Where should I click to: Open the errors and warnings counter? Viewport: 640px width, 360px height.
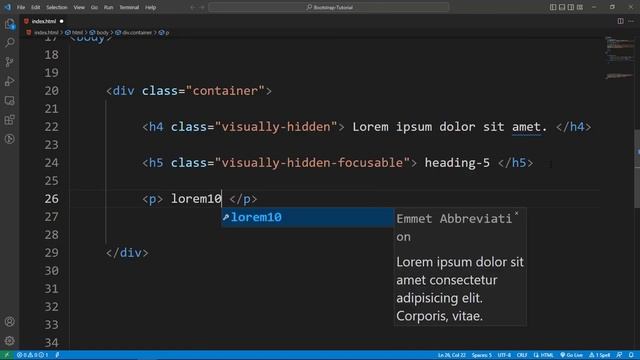tap(32, 355)
